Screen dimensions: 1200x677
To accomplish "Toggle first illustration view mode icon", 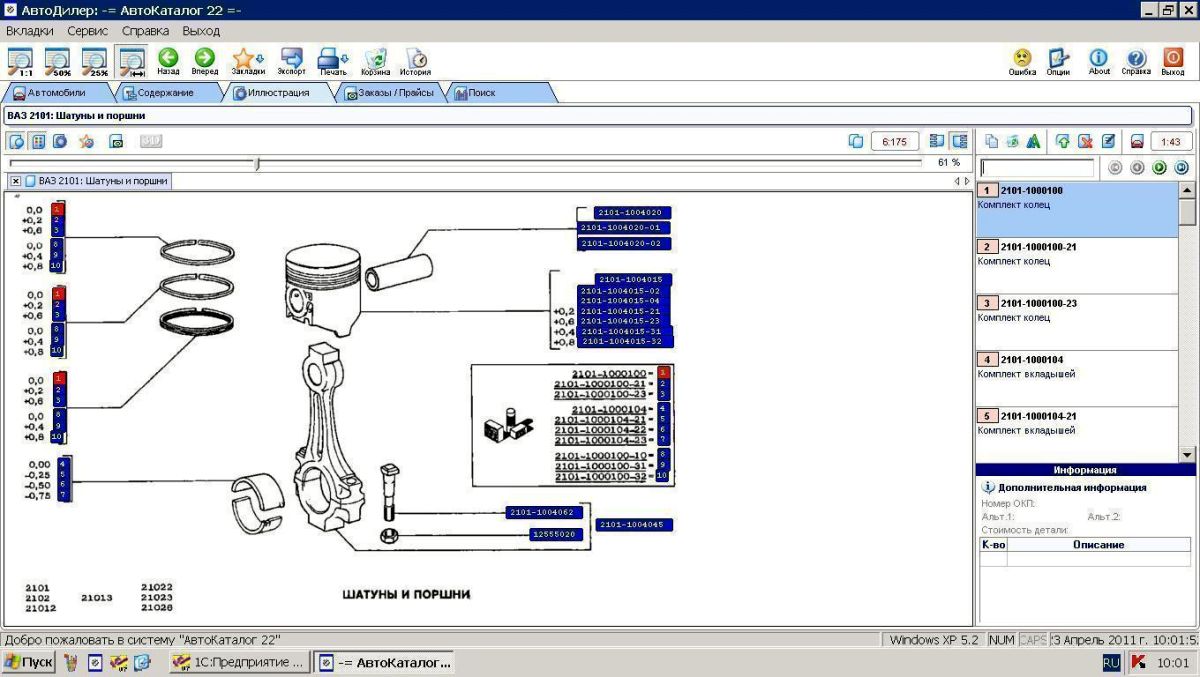I will click(x=17, y=141).
